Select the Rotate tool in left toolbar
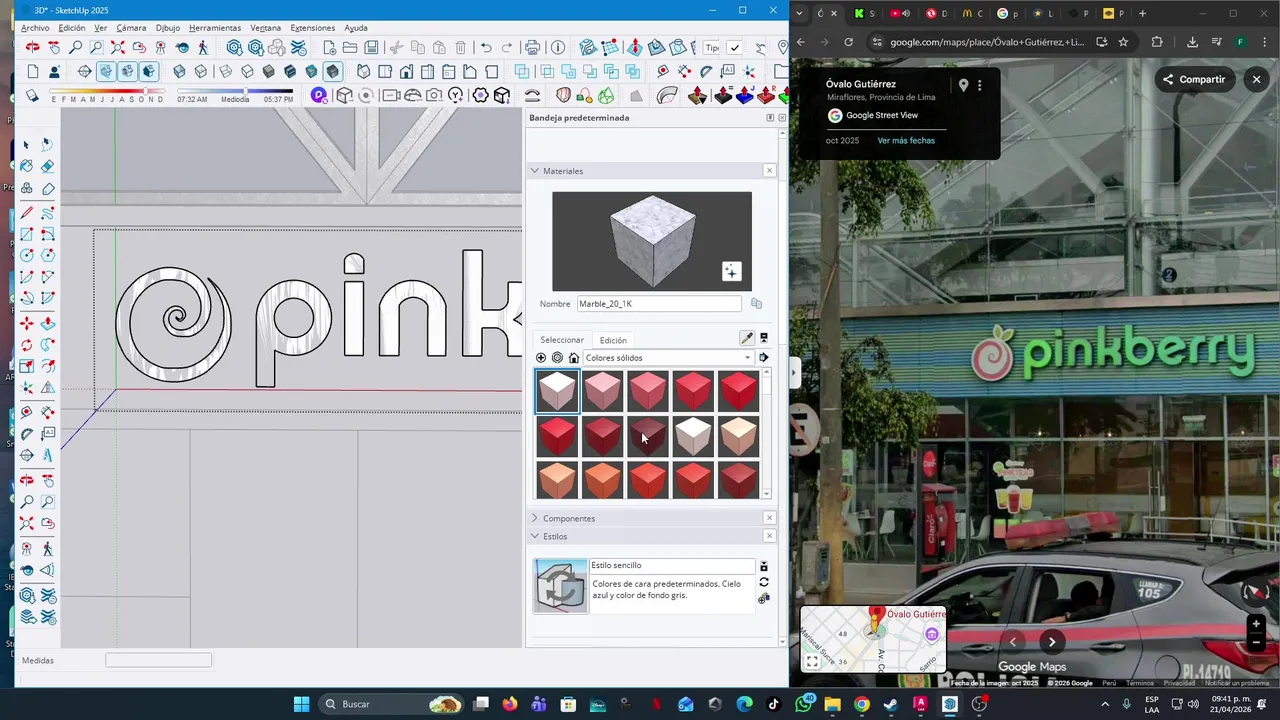This screenshot has height=720, width=1280. [x=26, y=345]
